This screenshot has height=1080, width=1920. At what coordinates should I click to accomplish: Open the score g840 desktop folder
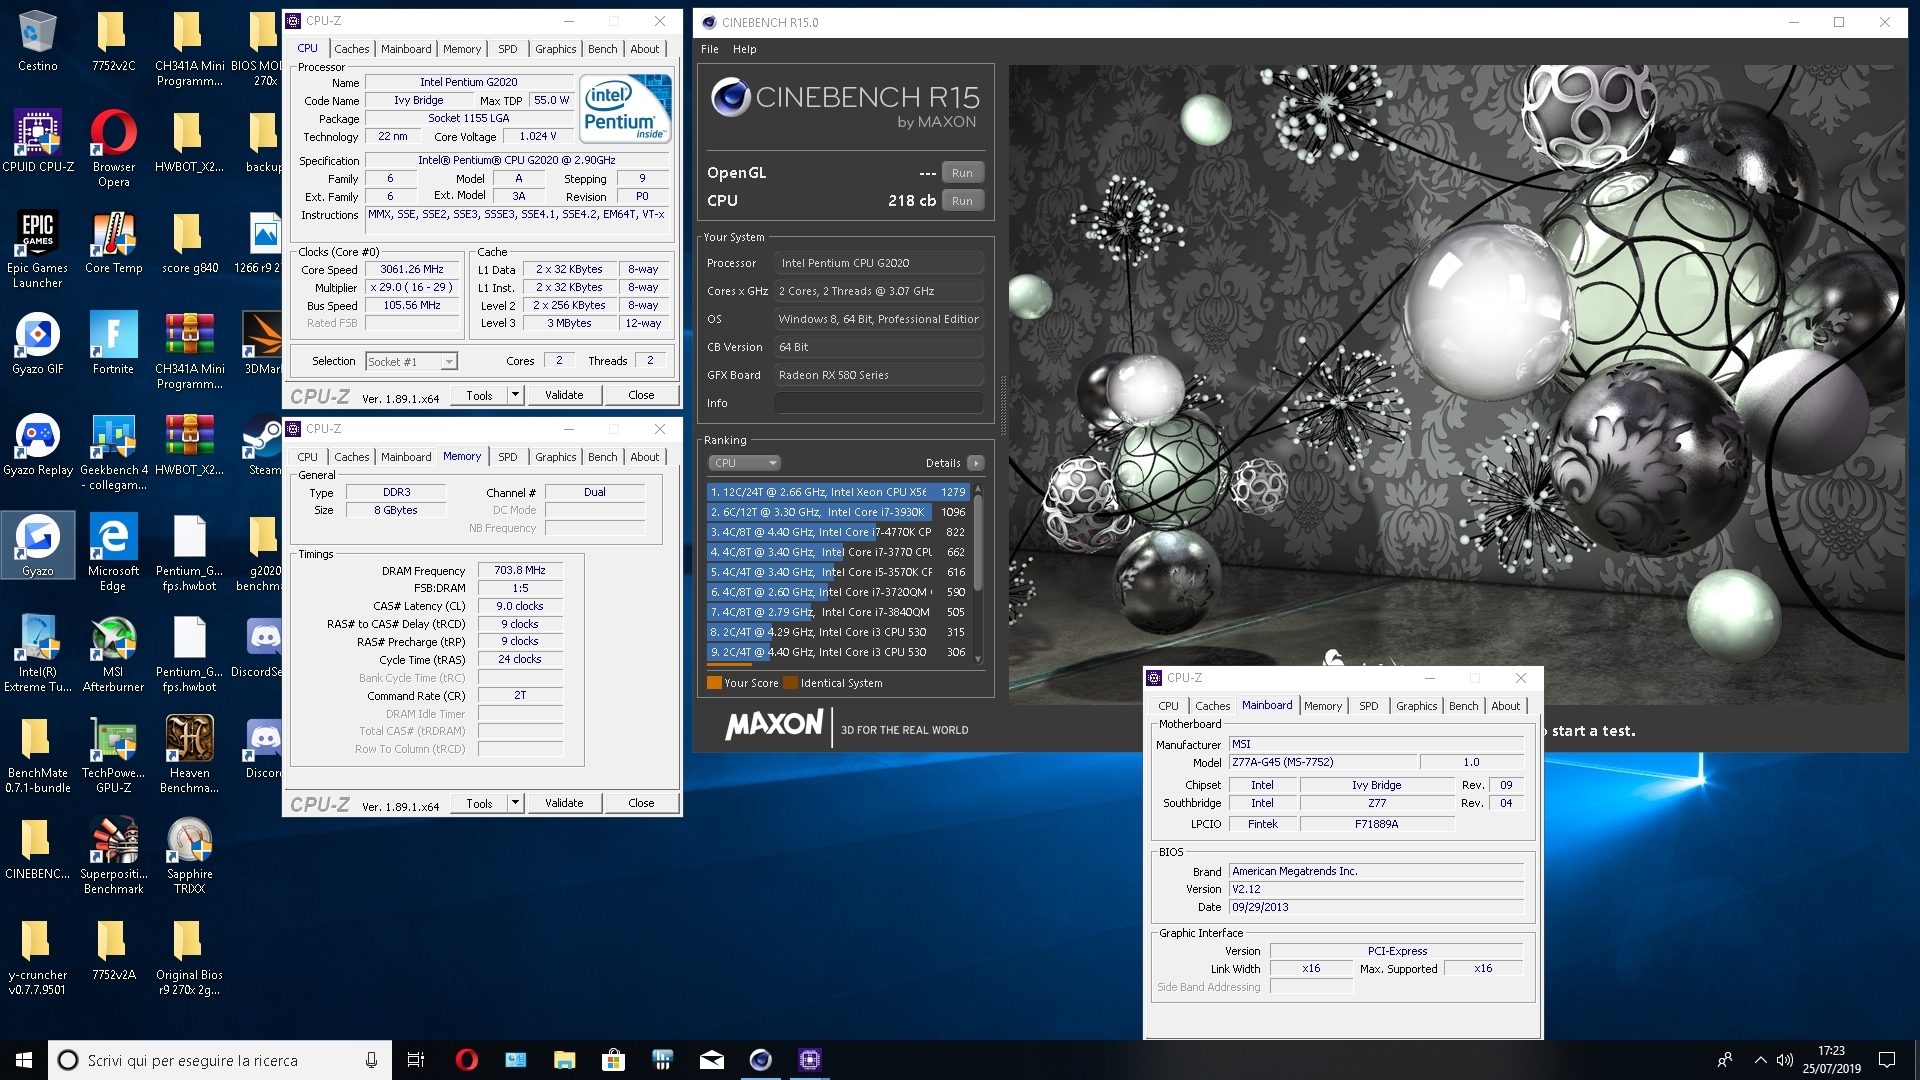[x=189, y=244]
